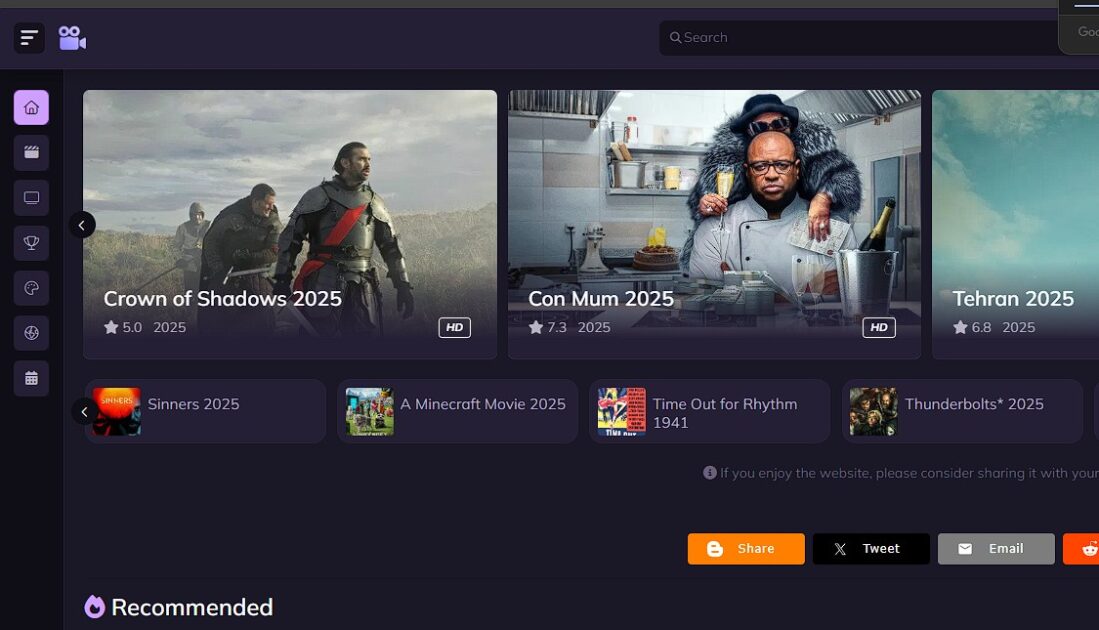
Task: Click year 2025 under Crown of Shadows
Action: pos(170,327)
